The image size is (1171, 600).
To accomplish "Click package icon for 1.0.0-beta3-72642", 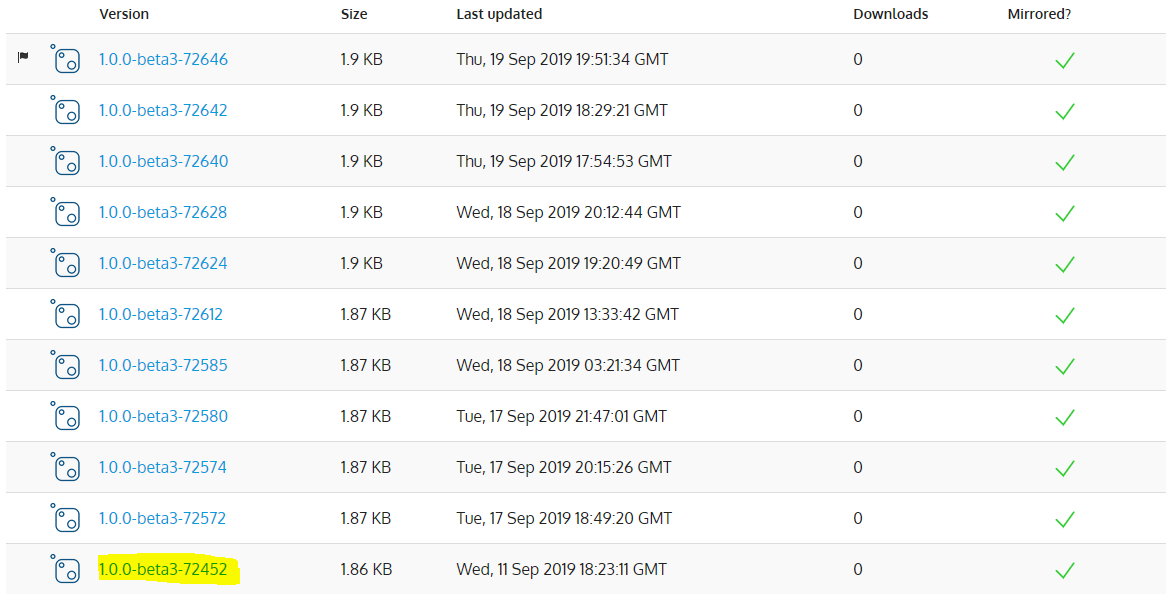I will 66,110.
